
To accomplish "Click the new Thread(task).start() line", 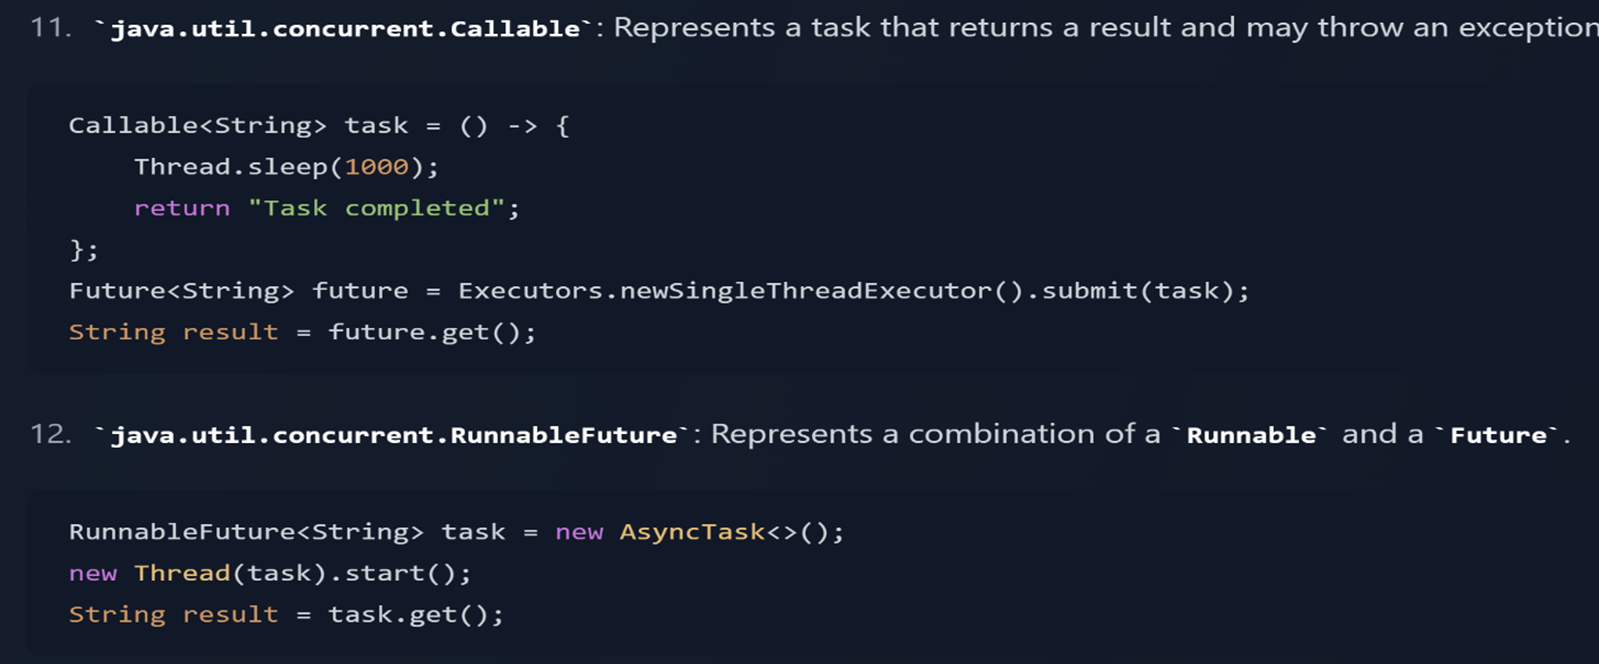I will 270,573.
